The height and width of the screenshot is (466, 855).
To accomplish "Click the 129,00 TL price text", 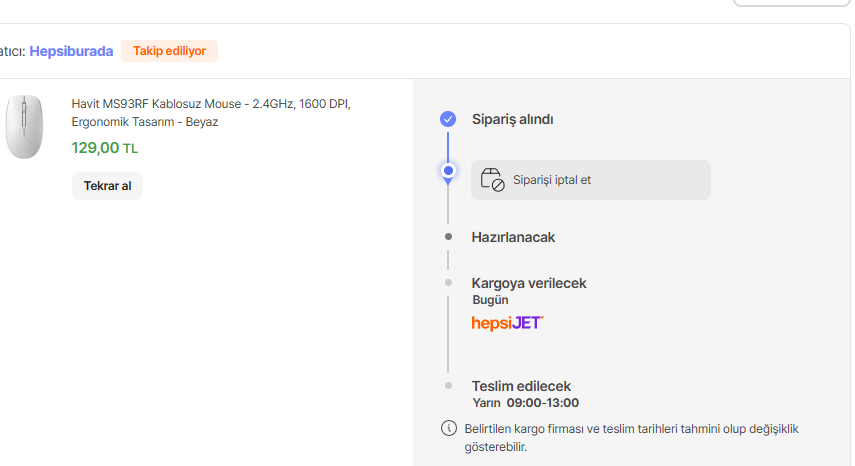I will [x=105, y=148].
